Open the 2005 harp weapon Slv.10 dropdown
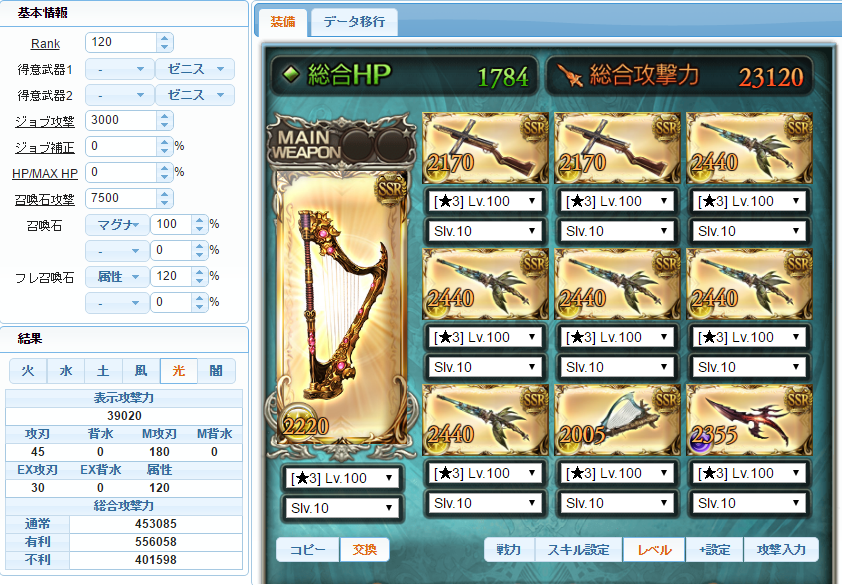This screenshot has width=842, height=585. pos(617,503)
